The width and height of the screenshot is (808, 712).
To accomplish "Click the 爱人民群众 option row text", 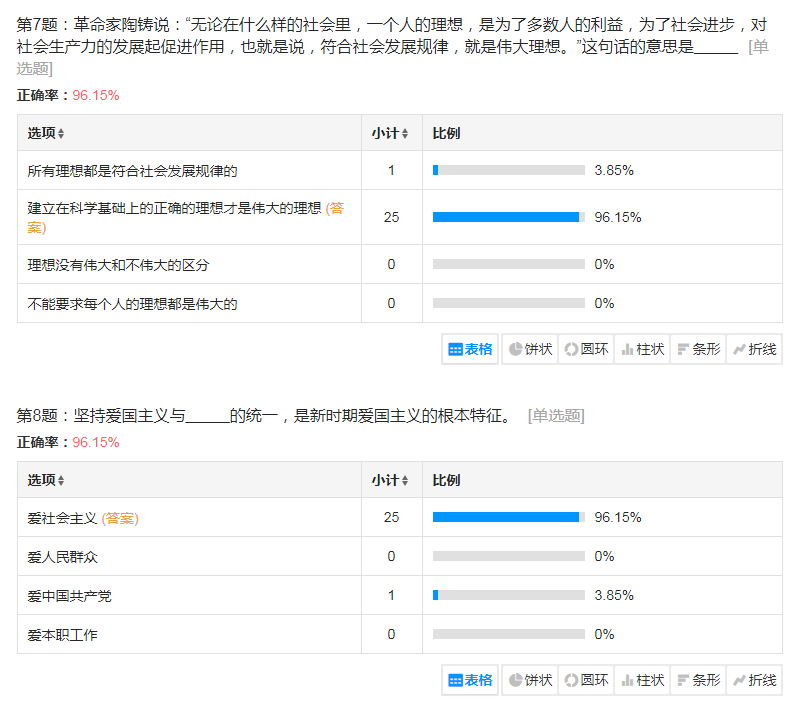I will [63, 556].
